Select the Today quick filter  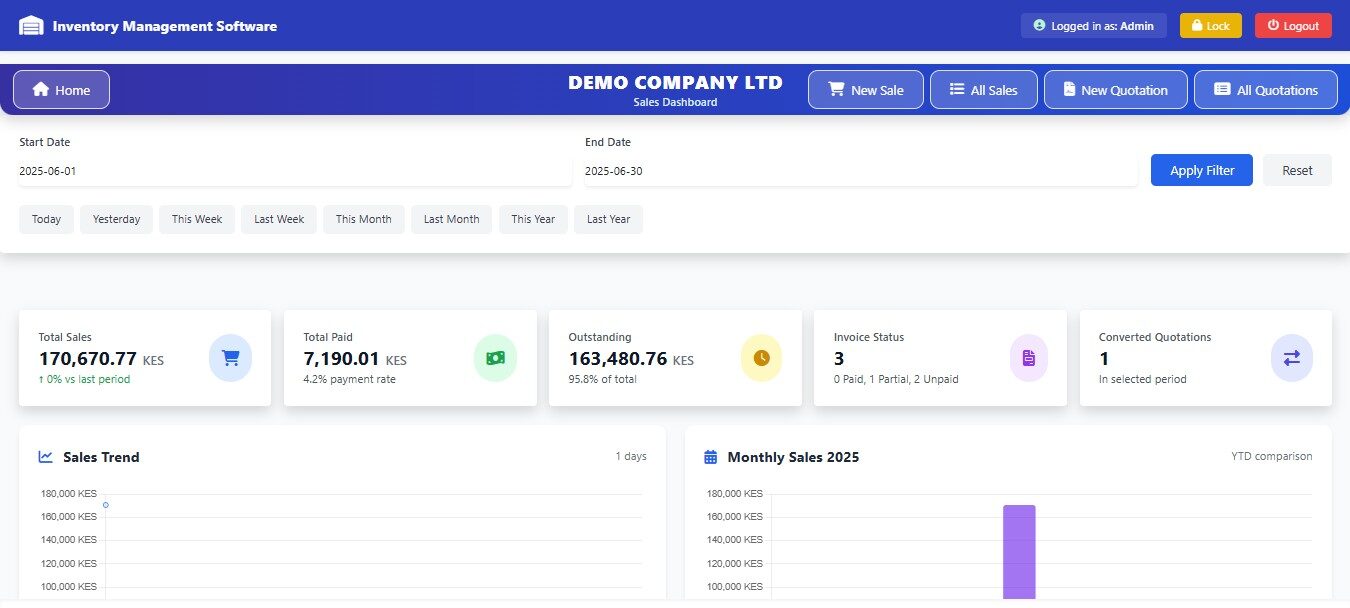point(46,219)
